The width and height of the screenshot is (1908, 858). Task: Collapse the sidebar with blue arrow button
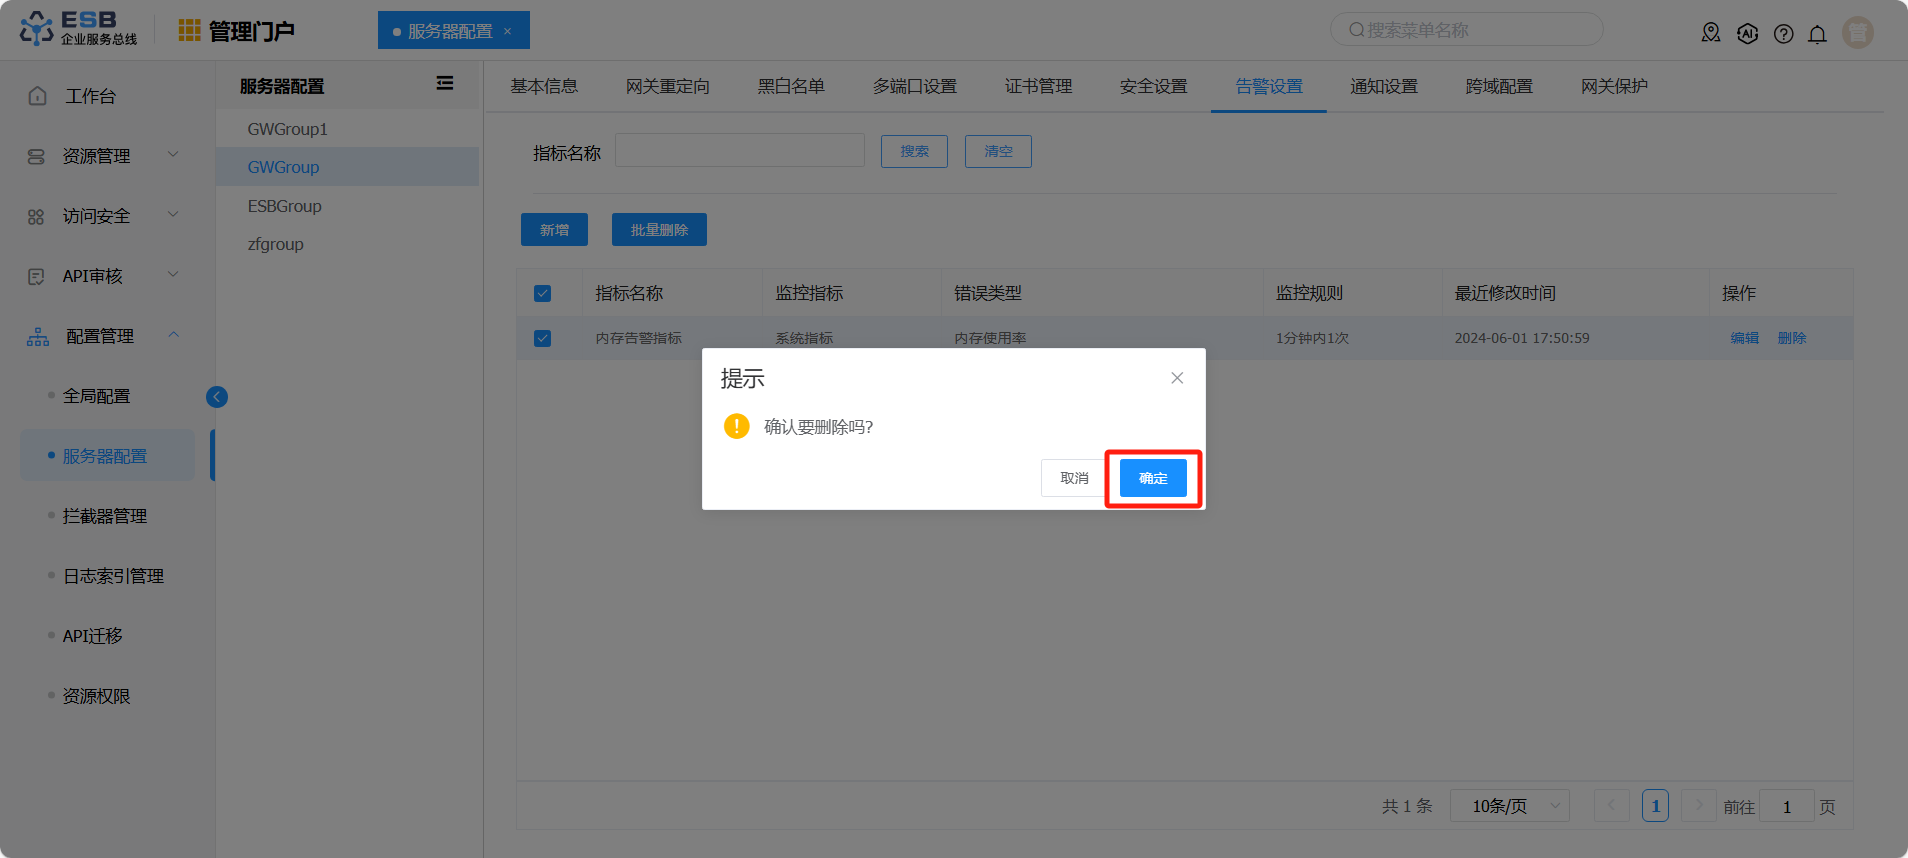click(217, 397)
